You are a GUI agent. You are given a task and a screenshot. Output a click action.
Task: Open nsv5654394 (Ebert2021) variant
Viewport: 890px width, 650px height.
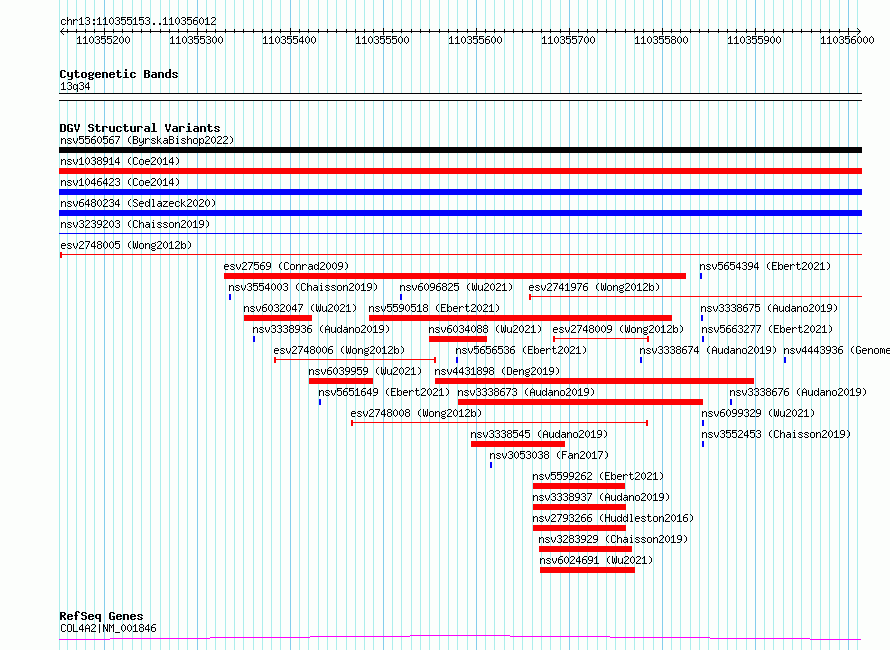pyautogui.click(x=765, y=266)
